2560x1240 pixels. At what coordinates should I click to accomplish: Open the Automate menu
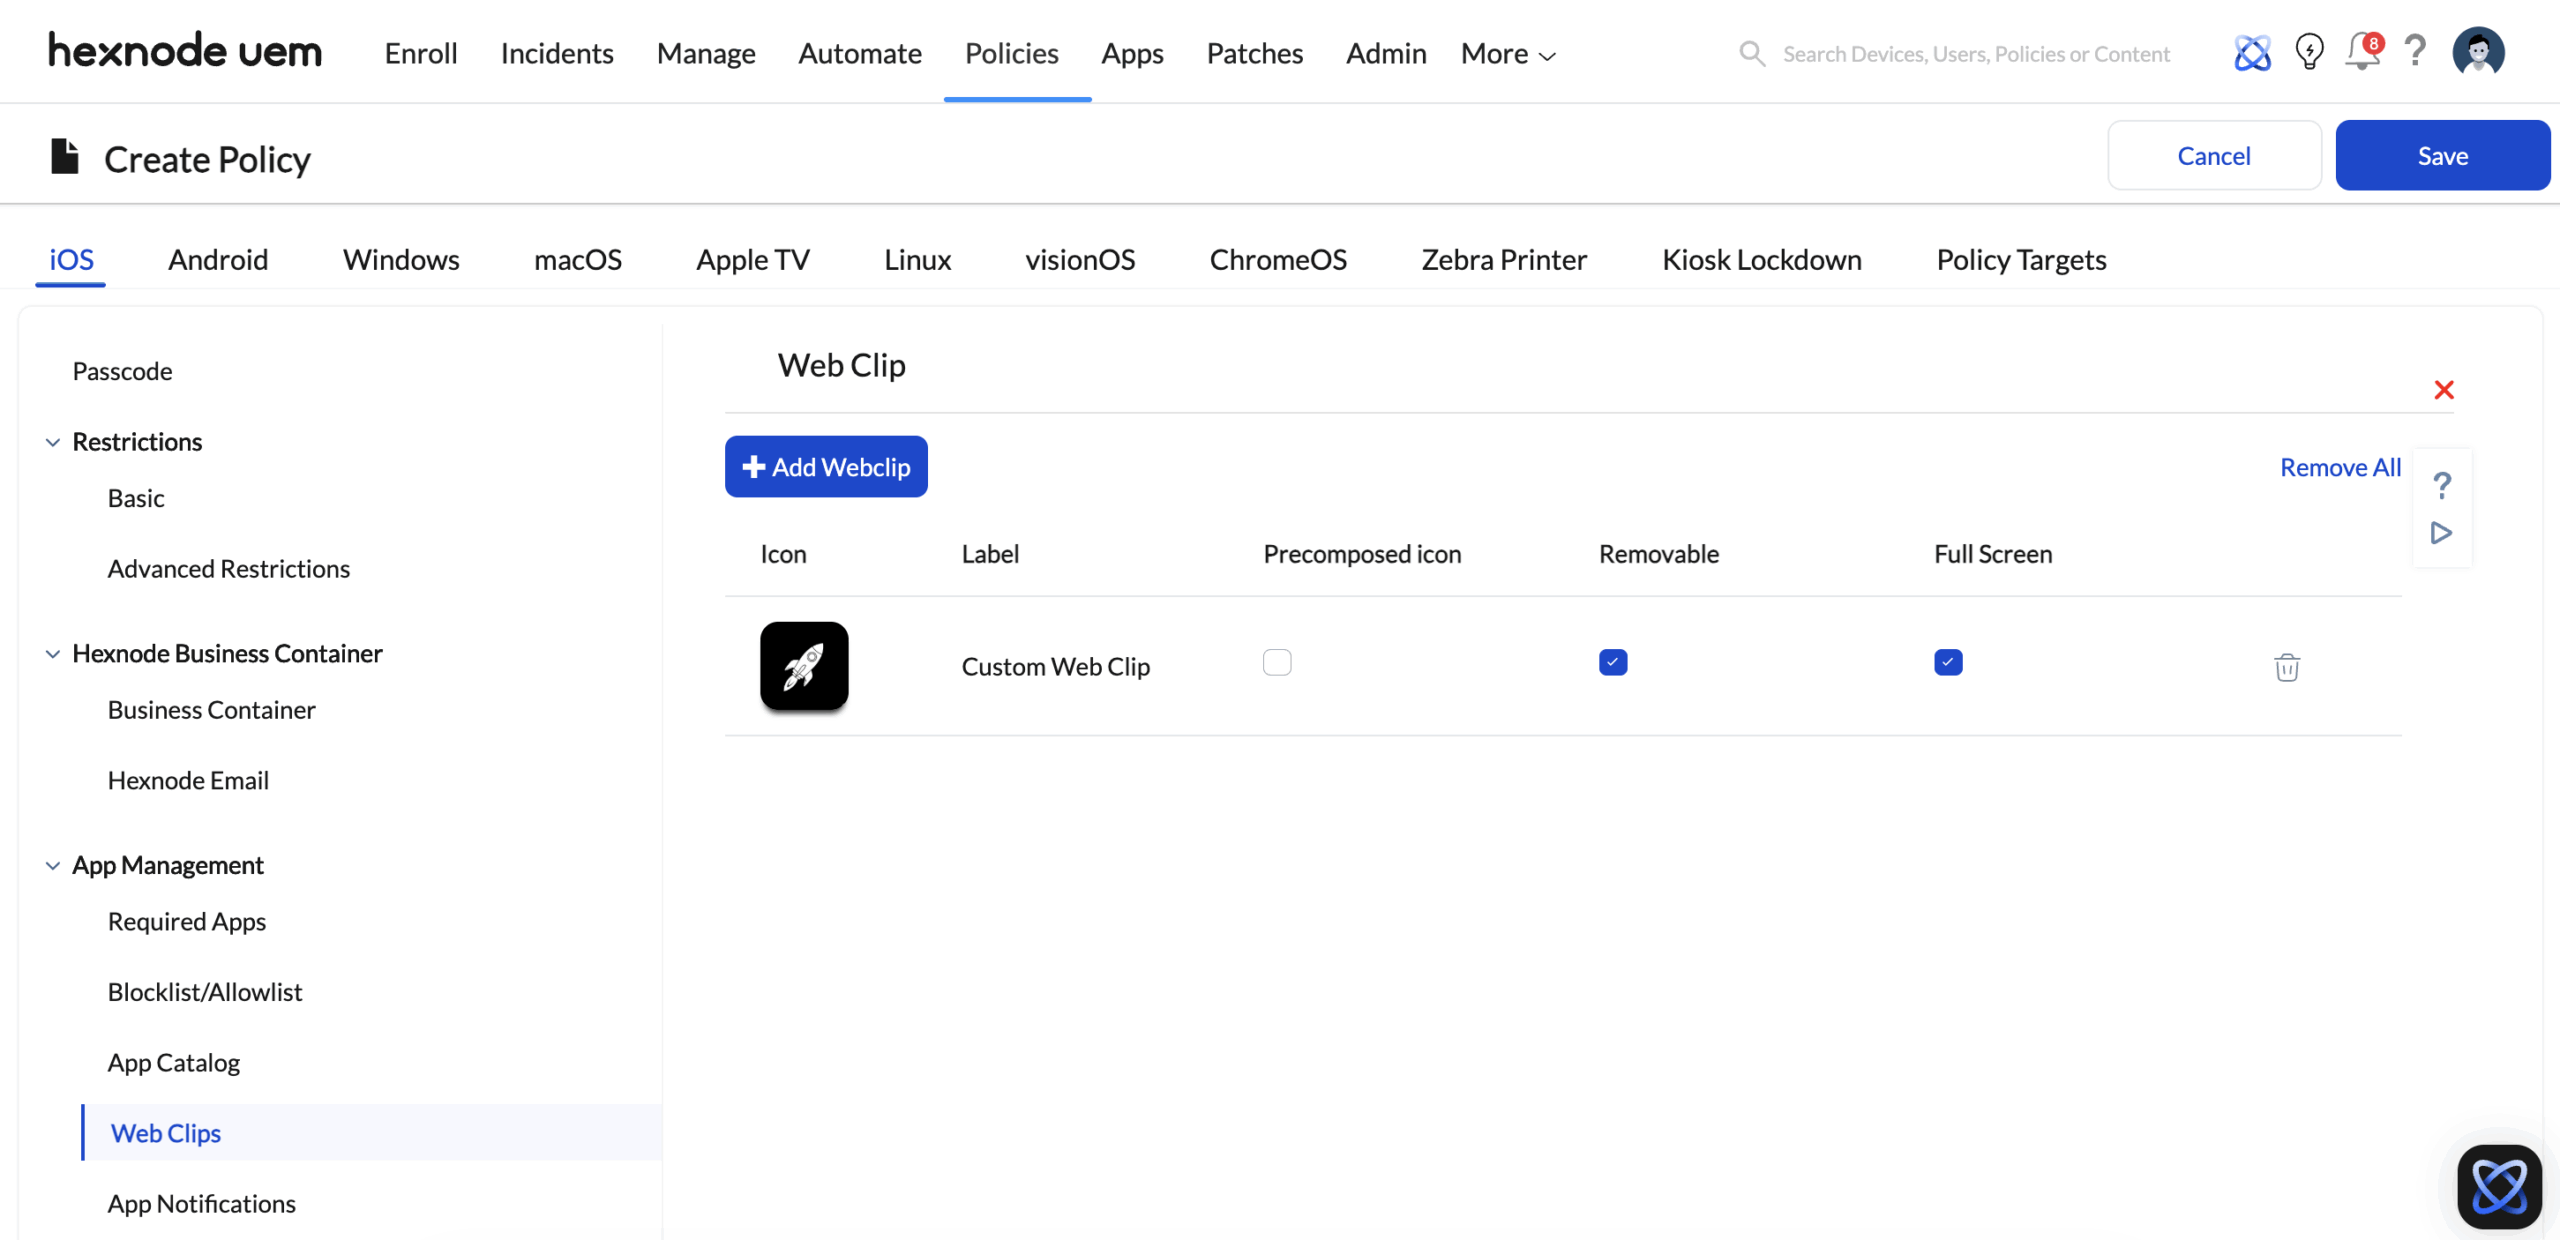[x=860, y=53]
